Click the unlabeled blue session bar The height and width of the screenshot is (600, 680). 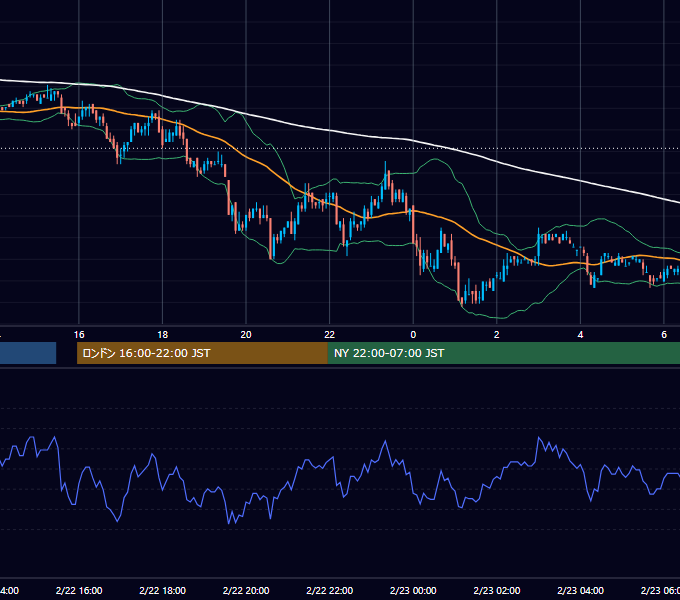pyautogui.click(x=28, y=353)
